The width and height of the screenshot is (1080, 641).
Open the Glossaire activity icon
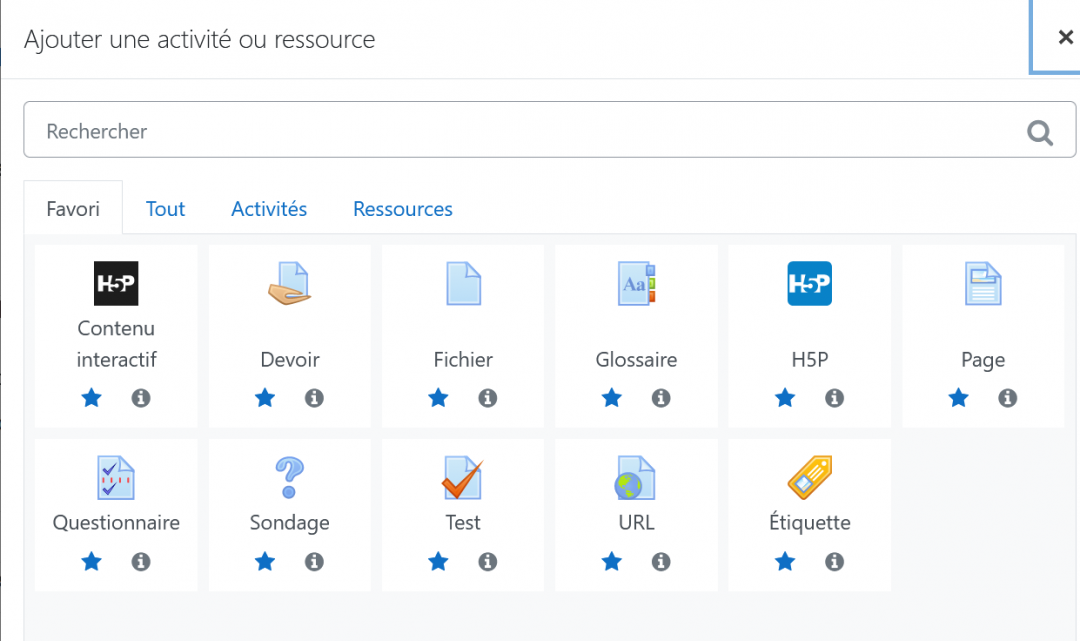coord(636,283)
